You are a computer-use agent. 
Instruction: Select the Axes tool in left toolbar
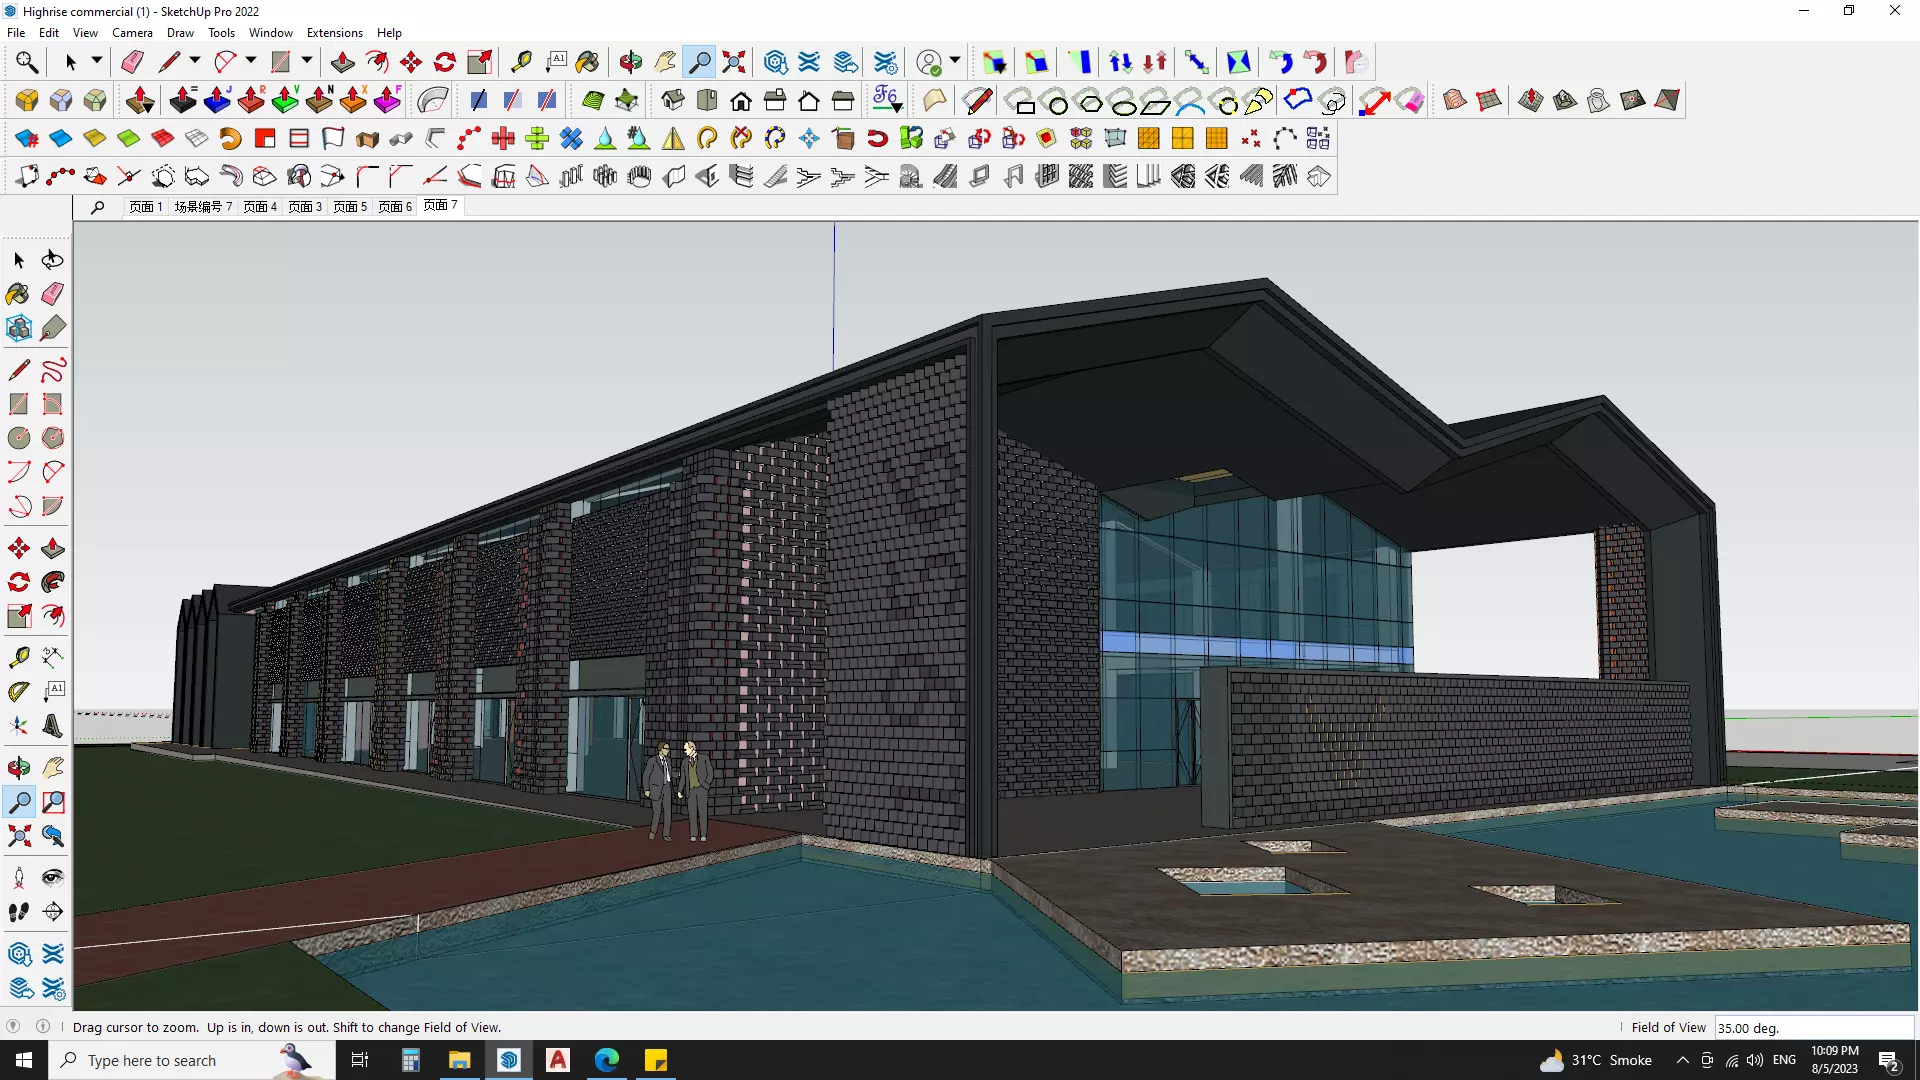(x=19, y=726)
